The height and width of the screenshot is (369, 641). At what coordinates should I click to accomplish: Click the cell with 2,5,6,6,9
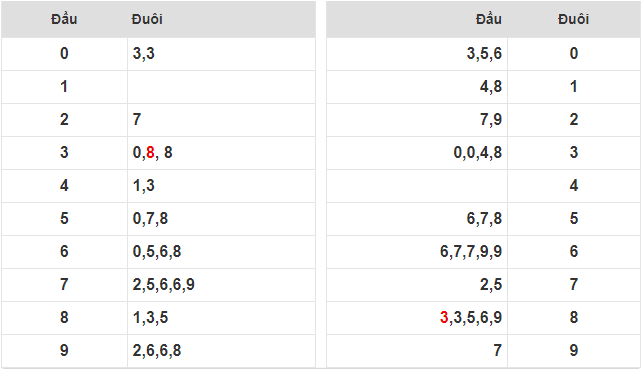pyautogui.click(x=221, y=285)
